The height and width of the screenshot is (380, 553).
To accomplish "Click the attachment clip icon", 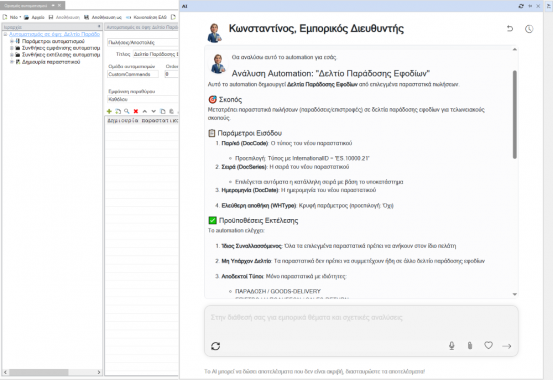I will pos(470,346).
